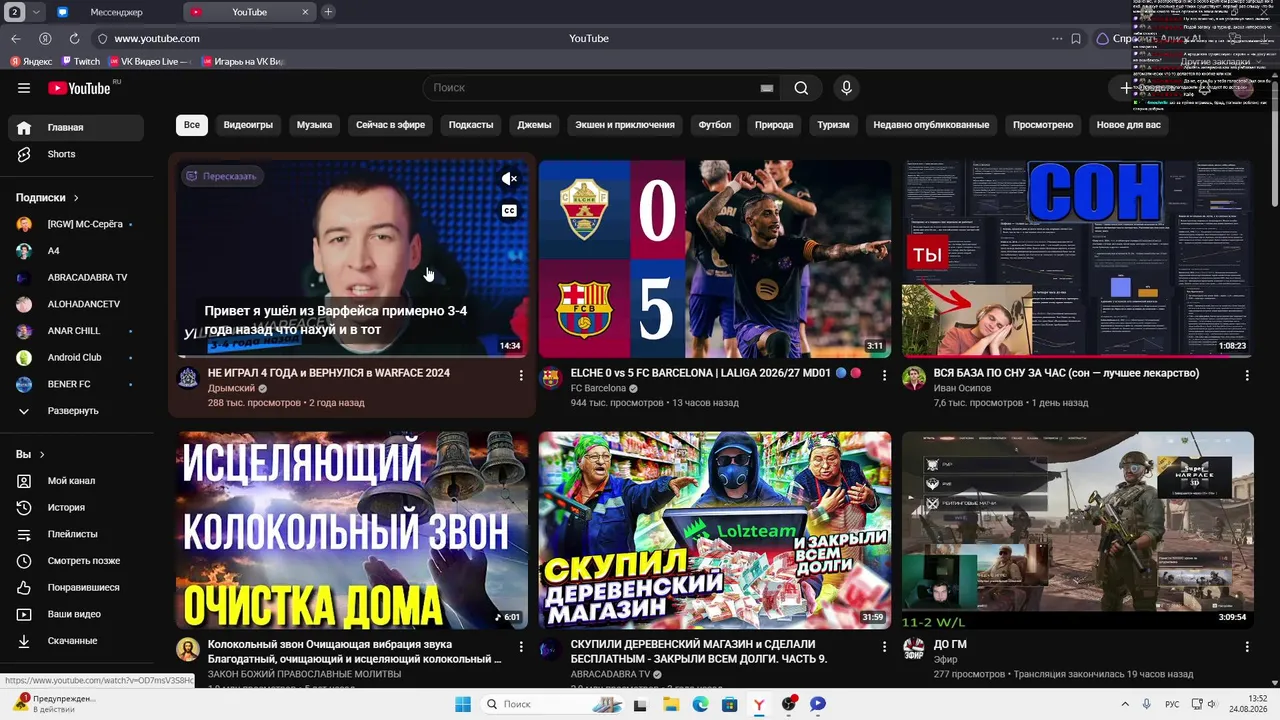Screen dimensions: 1280x720
Task: Open ANAR CHILL subscription
Action: tap(76, 331)
